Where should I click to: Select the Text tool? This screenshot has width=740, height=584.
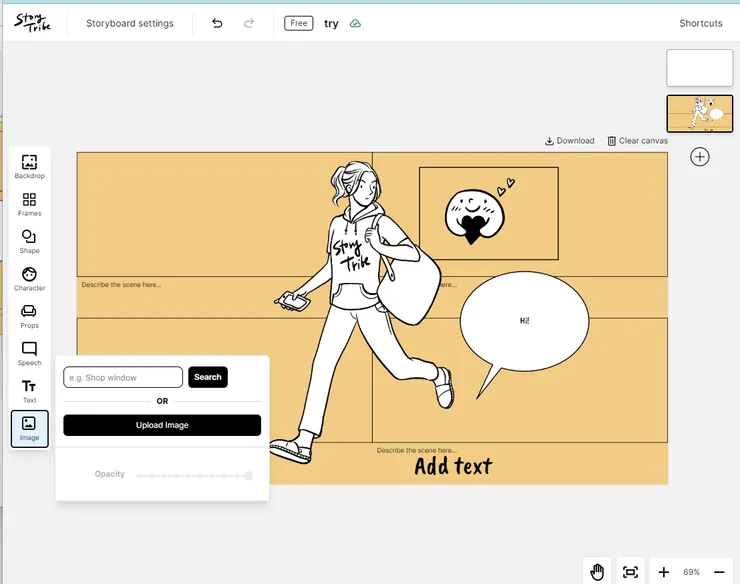pyautogui.click(x=29, y=390)
